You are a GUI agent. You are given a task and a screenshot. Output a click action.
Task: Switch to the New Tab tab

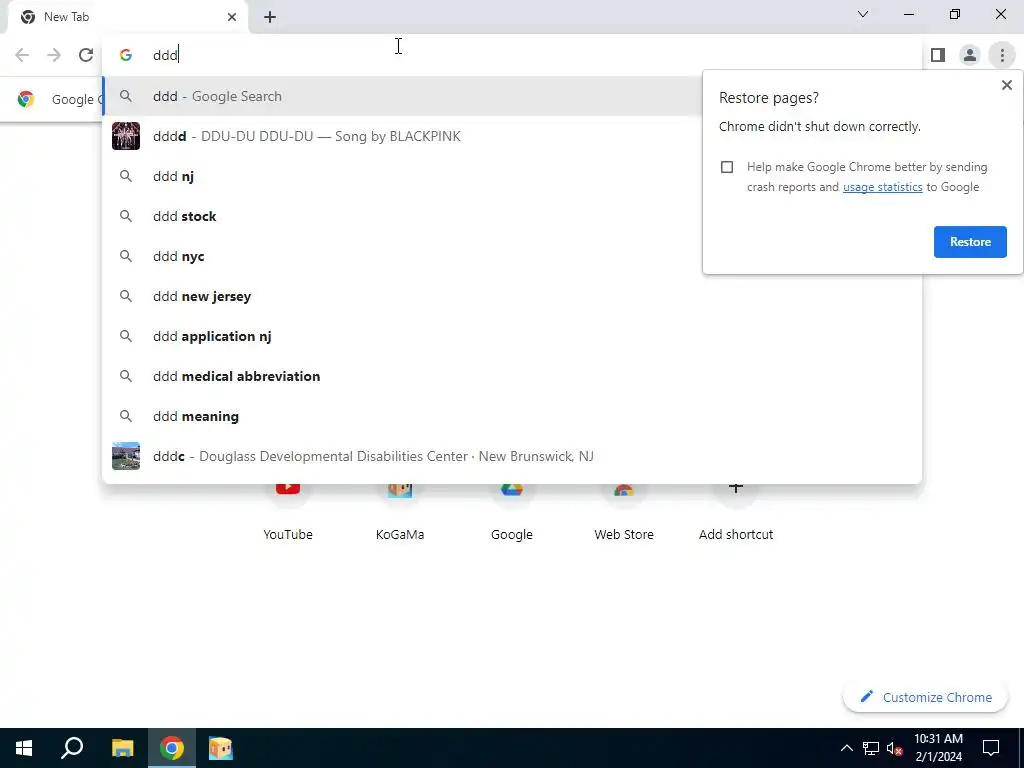pos(127,18)
